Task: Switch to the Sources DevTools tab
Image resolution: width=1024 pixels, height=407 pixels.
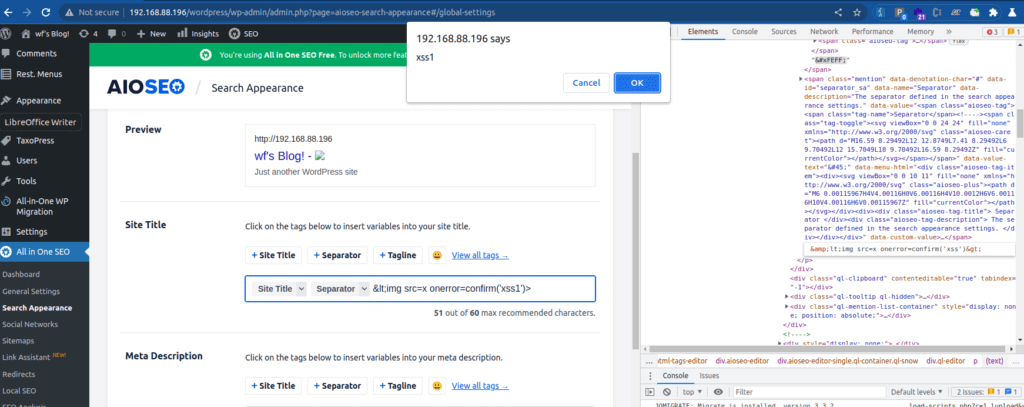Action: [x=781, y=32]
